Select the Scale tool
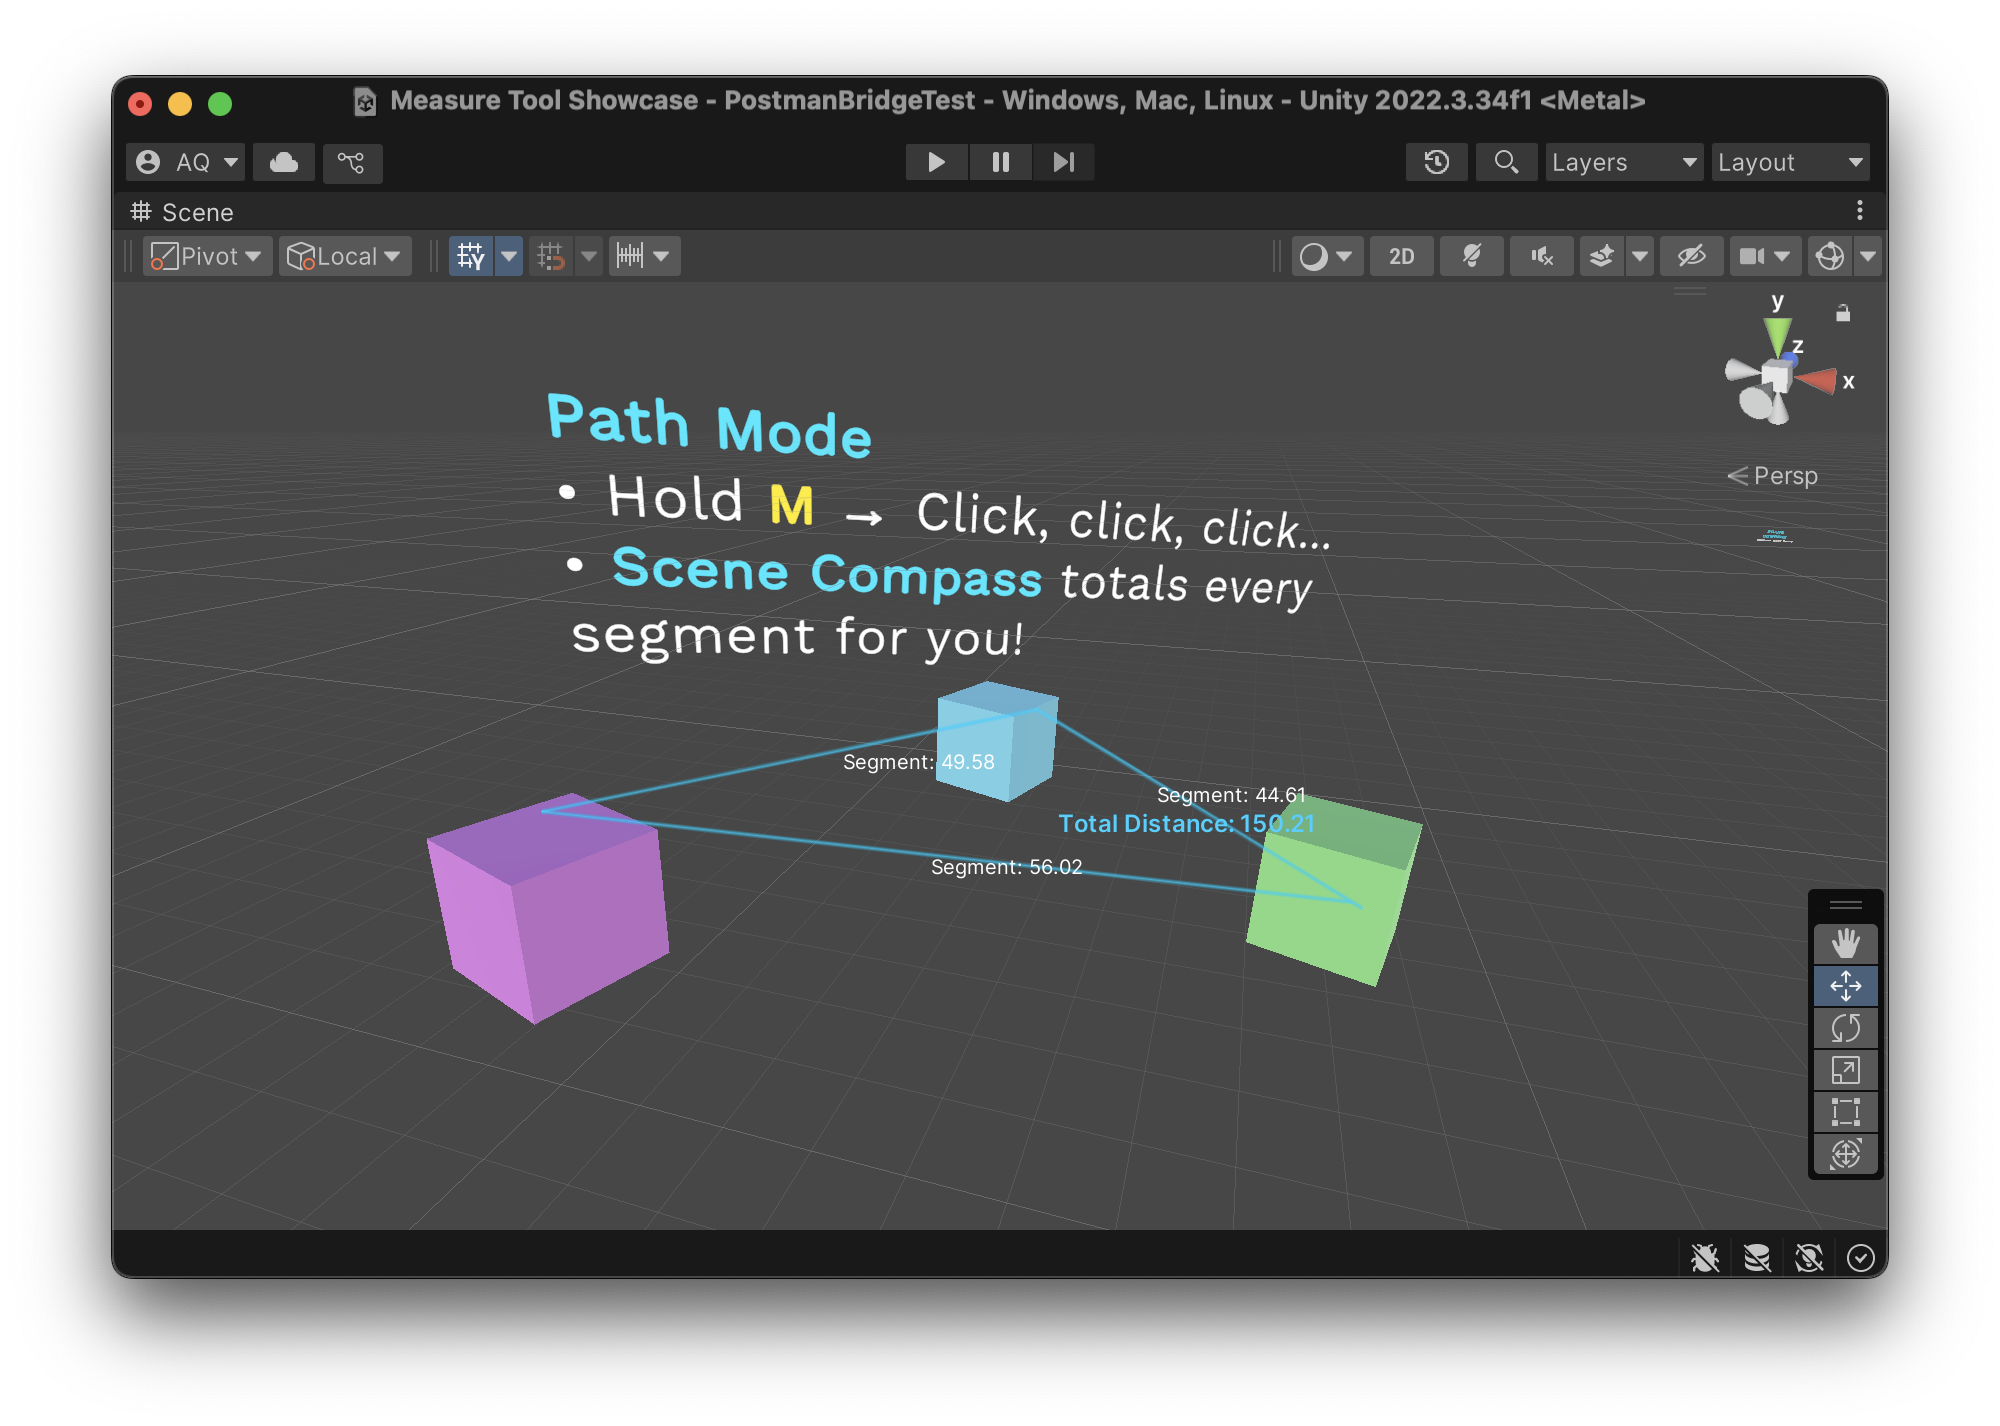Screen dimensions: 2000x1426 [x=1845, y=1070]
